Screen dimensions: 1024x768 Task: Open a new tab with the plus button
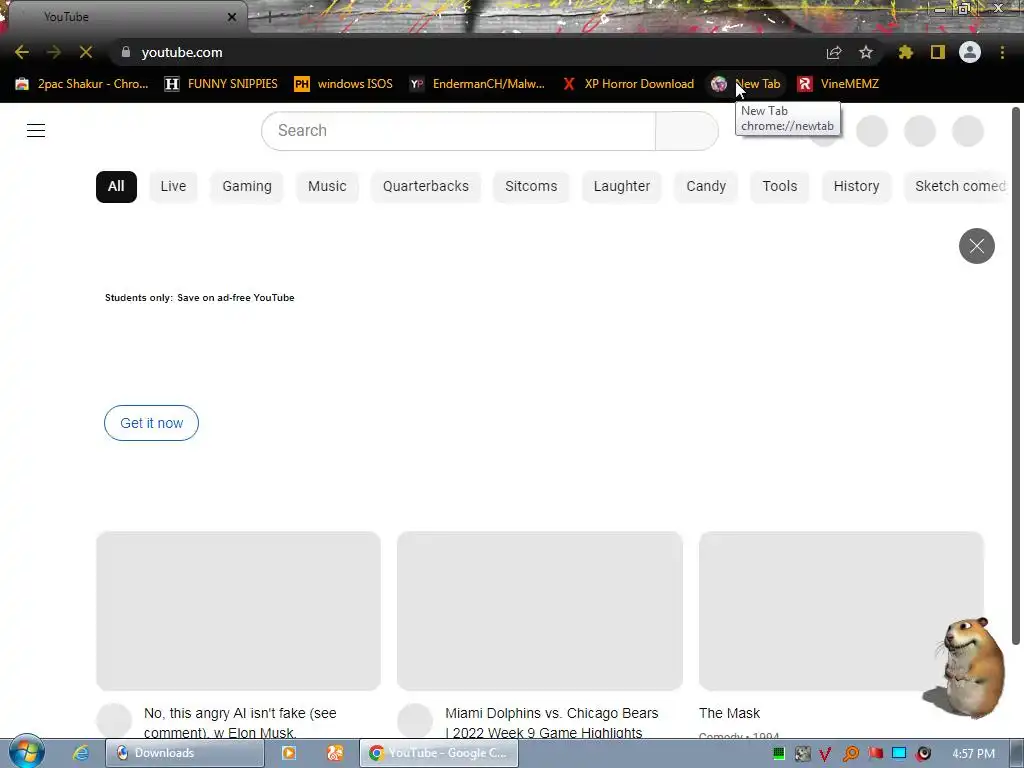[x=269, y=18]
